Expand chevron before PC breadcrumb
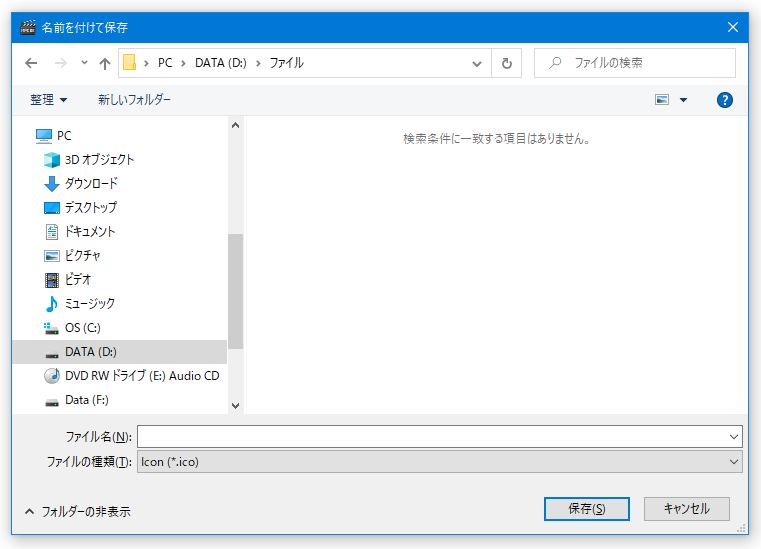 [x=146, y=63]
